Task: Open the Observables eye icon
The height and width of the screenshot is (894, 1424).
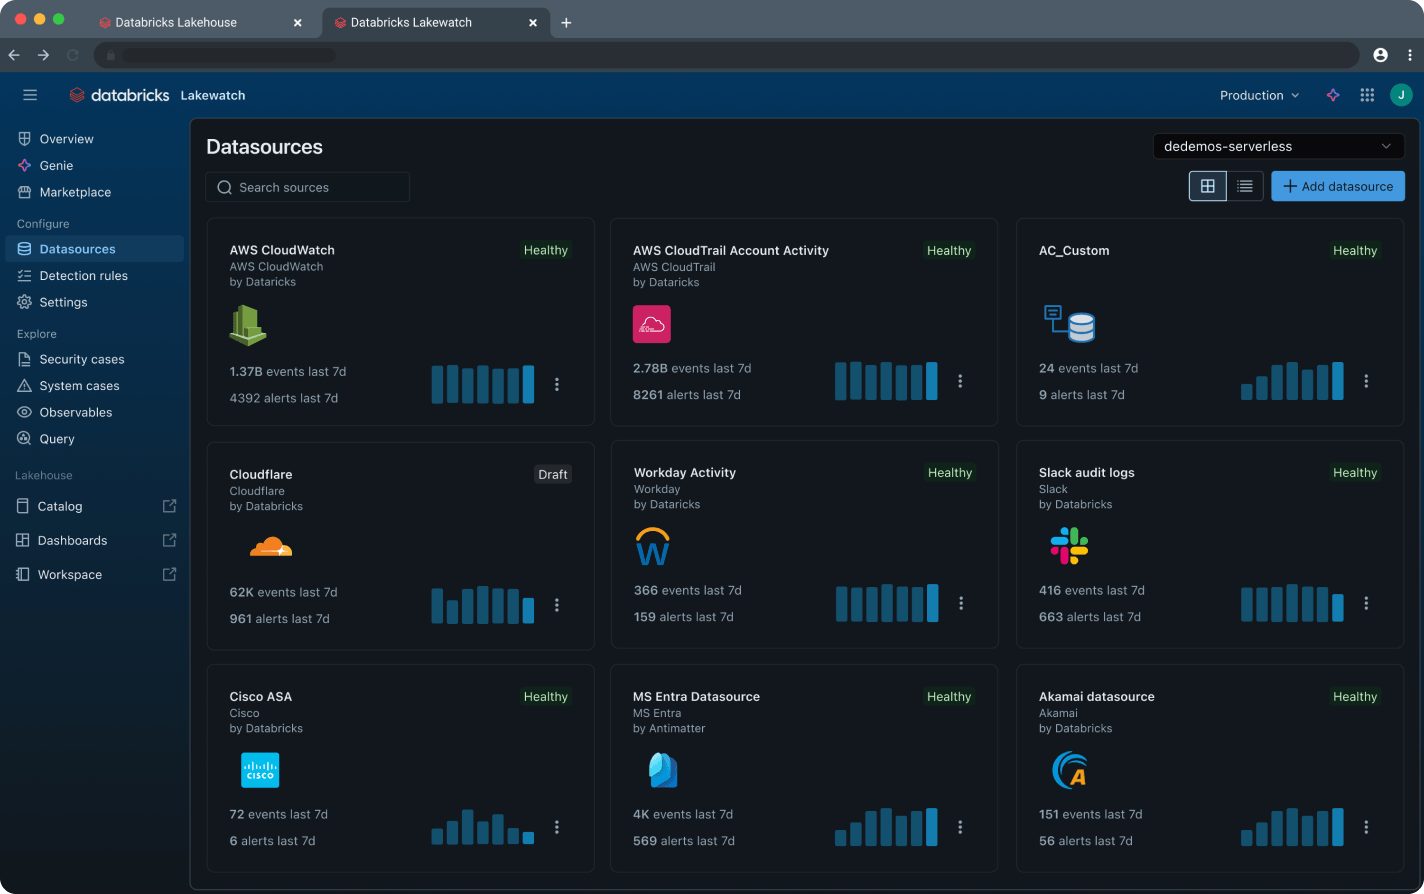Action: pos(24,412)
